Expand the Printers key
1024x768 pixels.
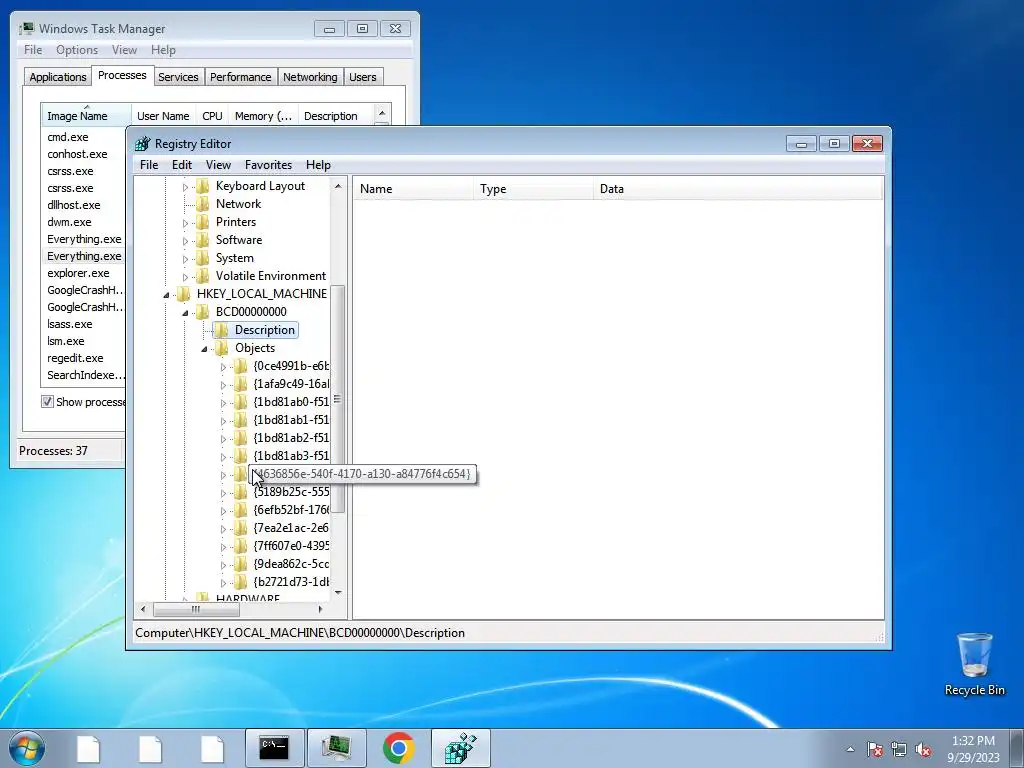point(185,223)
